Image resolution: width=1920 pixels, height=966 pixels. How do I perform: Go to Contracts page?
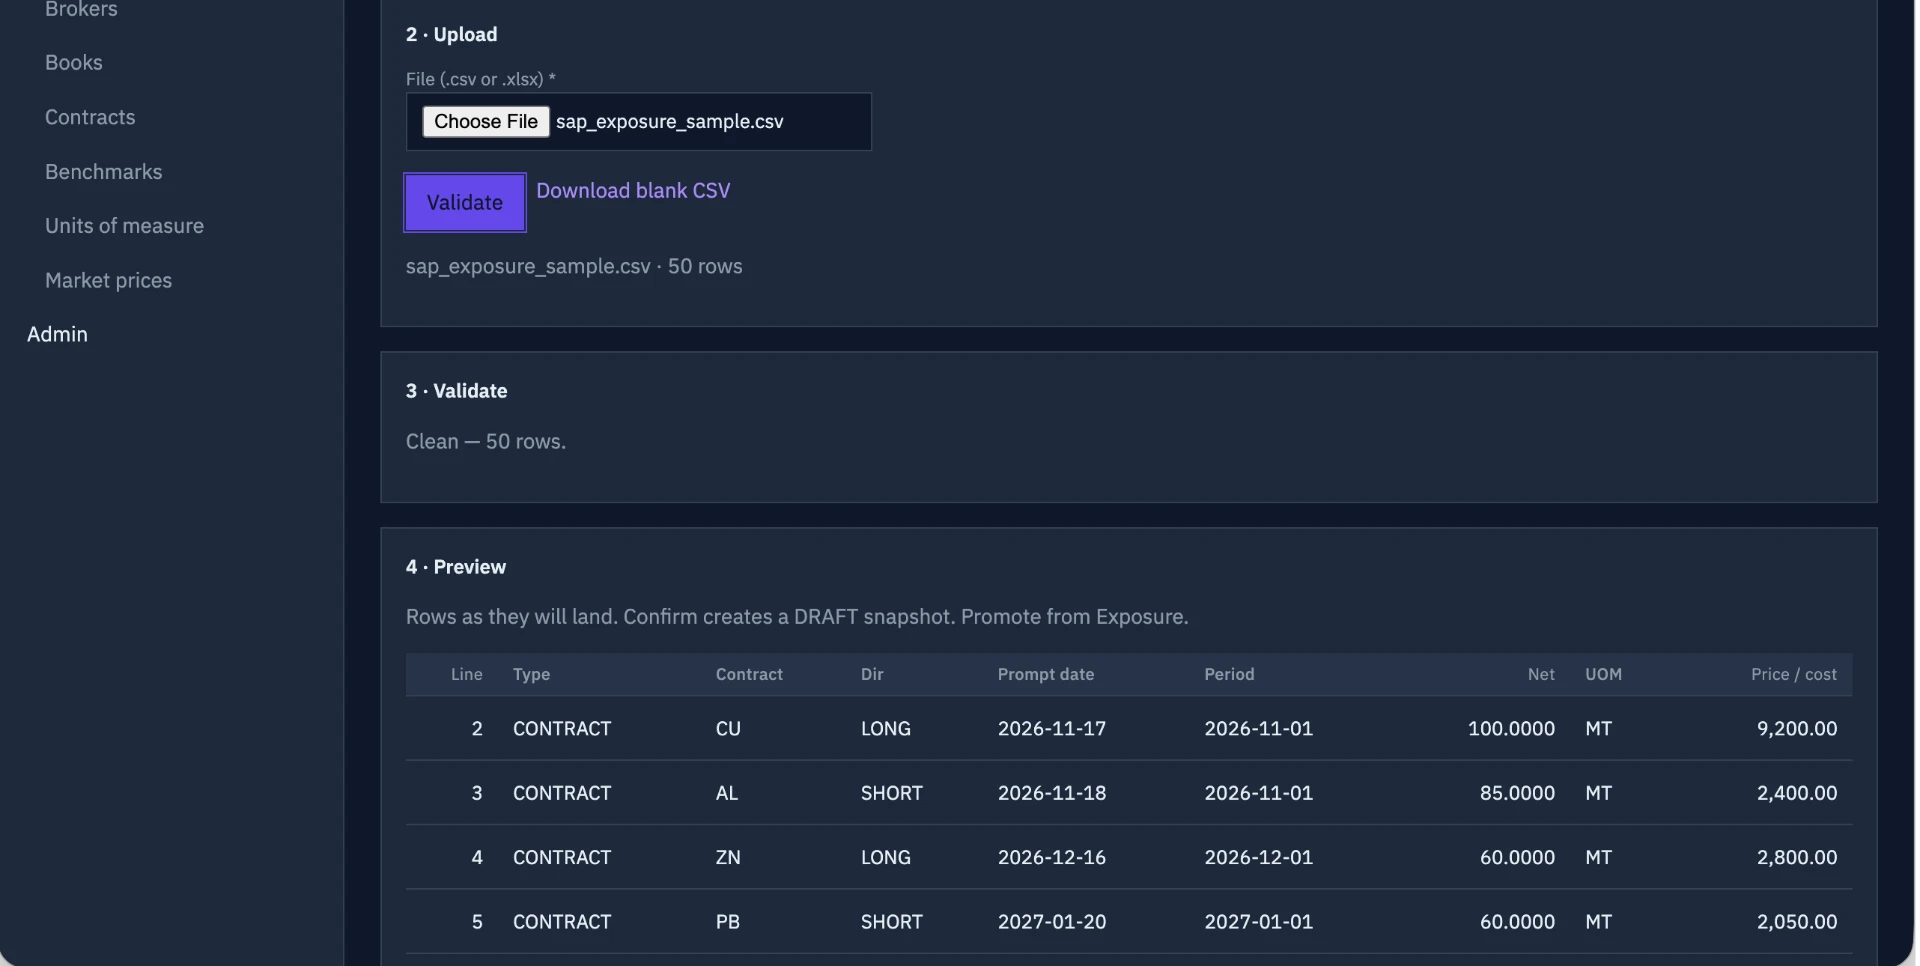coord(90,117)
